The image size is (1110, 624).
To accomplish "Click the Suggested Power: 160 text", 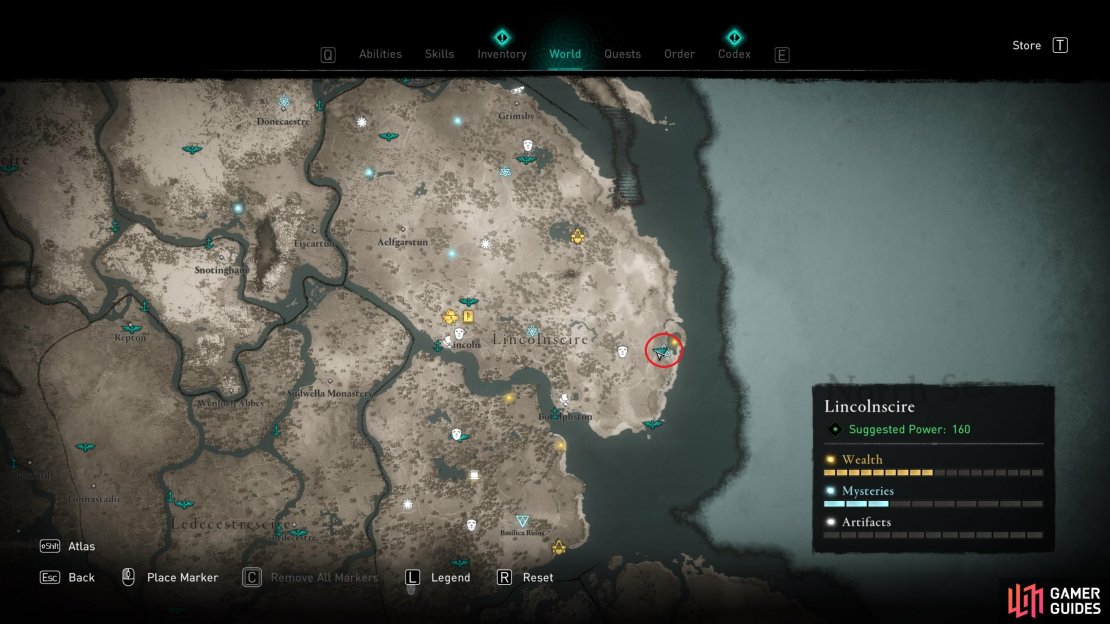I will (910, 429).
